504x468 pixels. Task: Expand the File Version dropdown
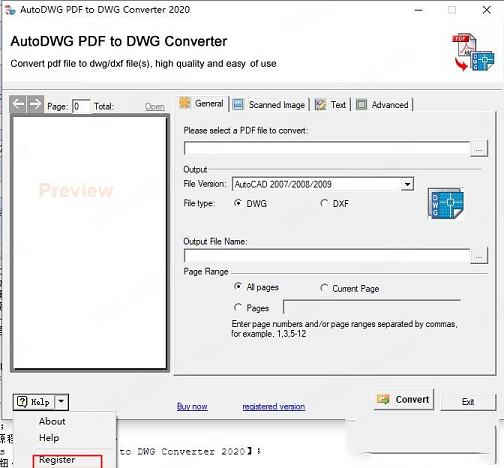pyautogui.click(x=407, y=184)
